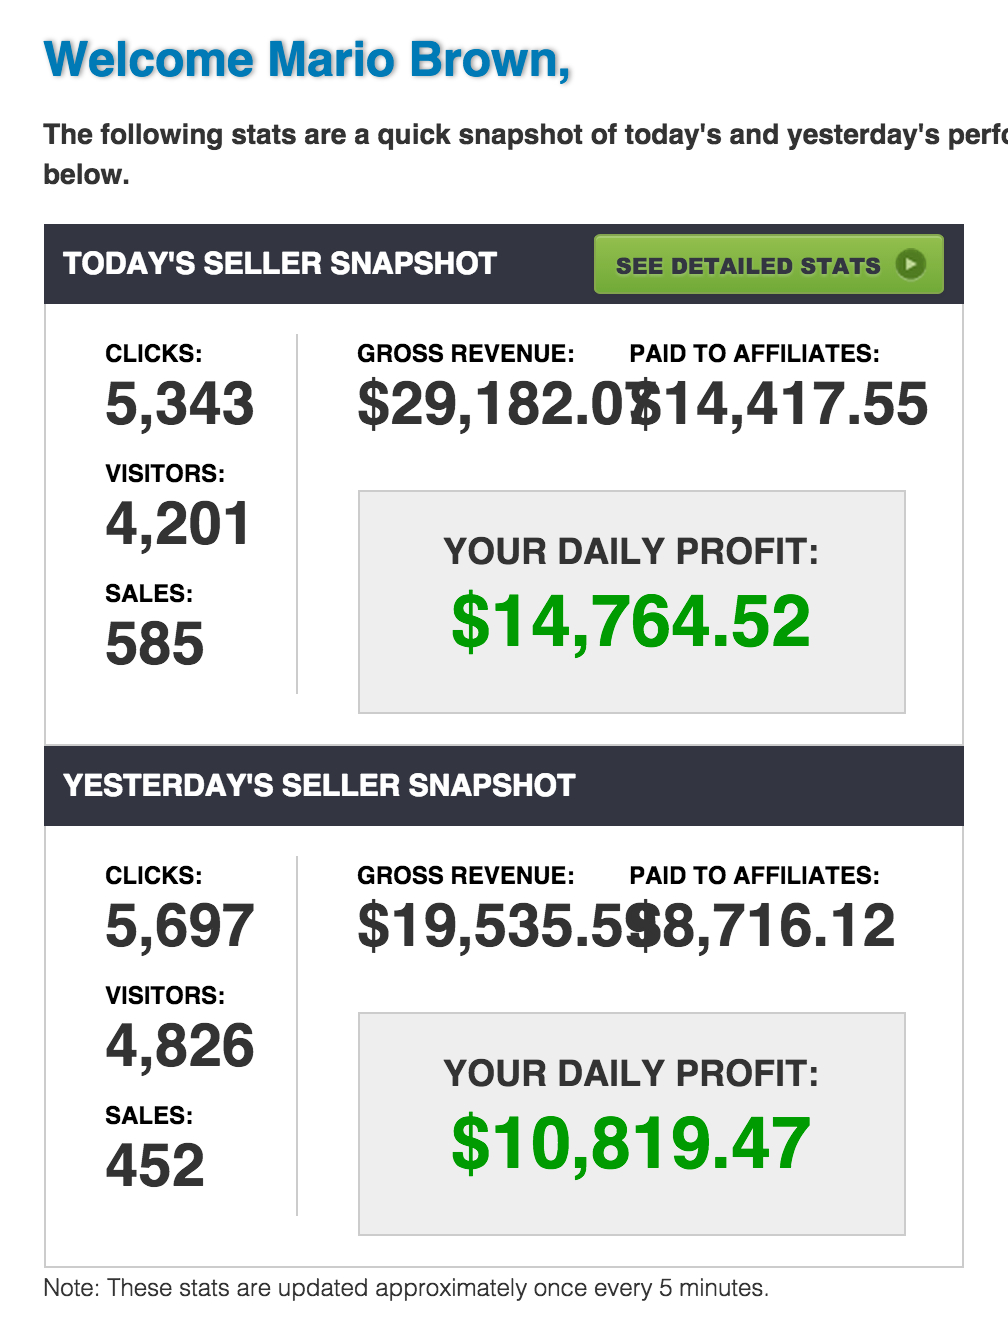
Task: Click yesterday's sales number 452
Action: (155, 1166)
